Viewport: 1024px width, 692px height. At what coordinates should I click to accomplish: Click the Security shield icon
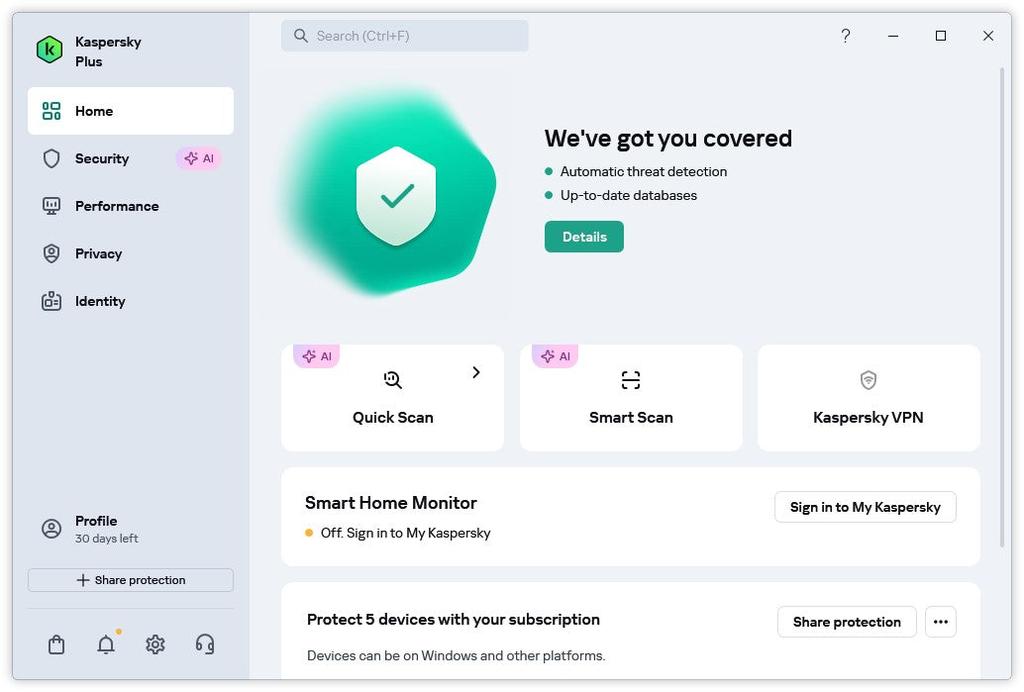pos(51,159)
